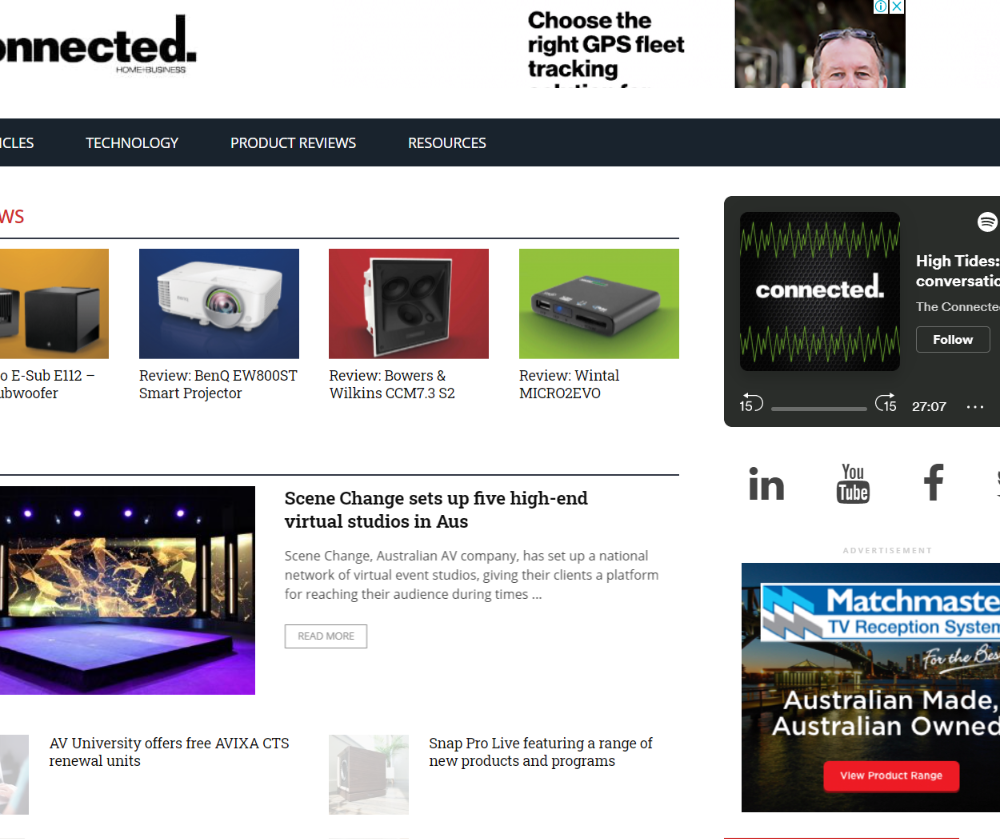Open the Resources menu
Screen dimensions: 1000x839
click(447, 143)
